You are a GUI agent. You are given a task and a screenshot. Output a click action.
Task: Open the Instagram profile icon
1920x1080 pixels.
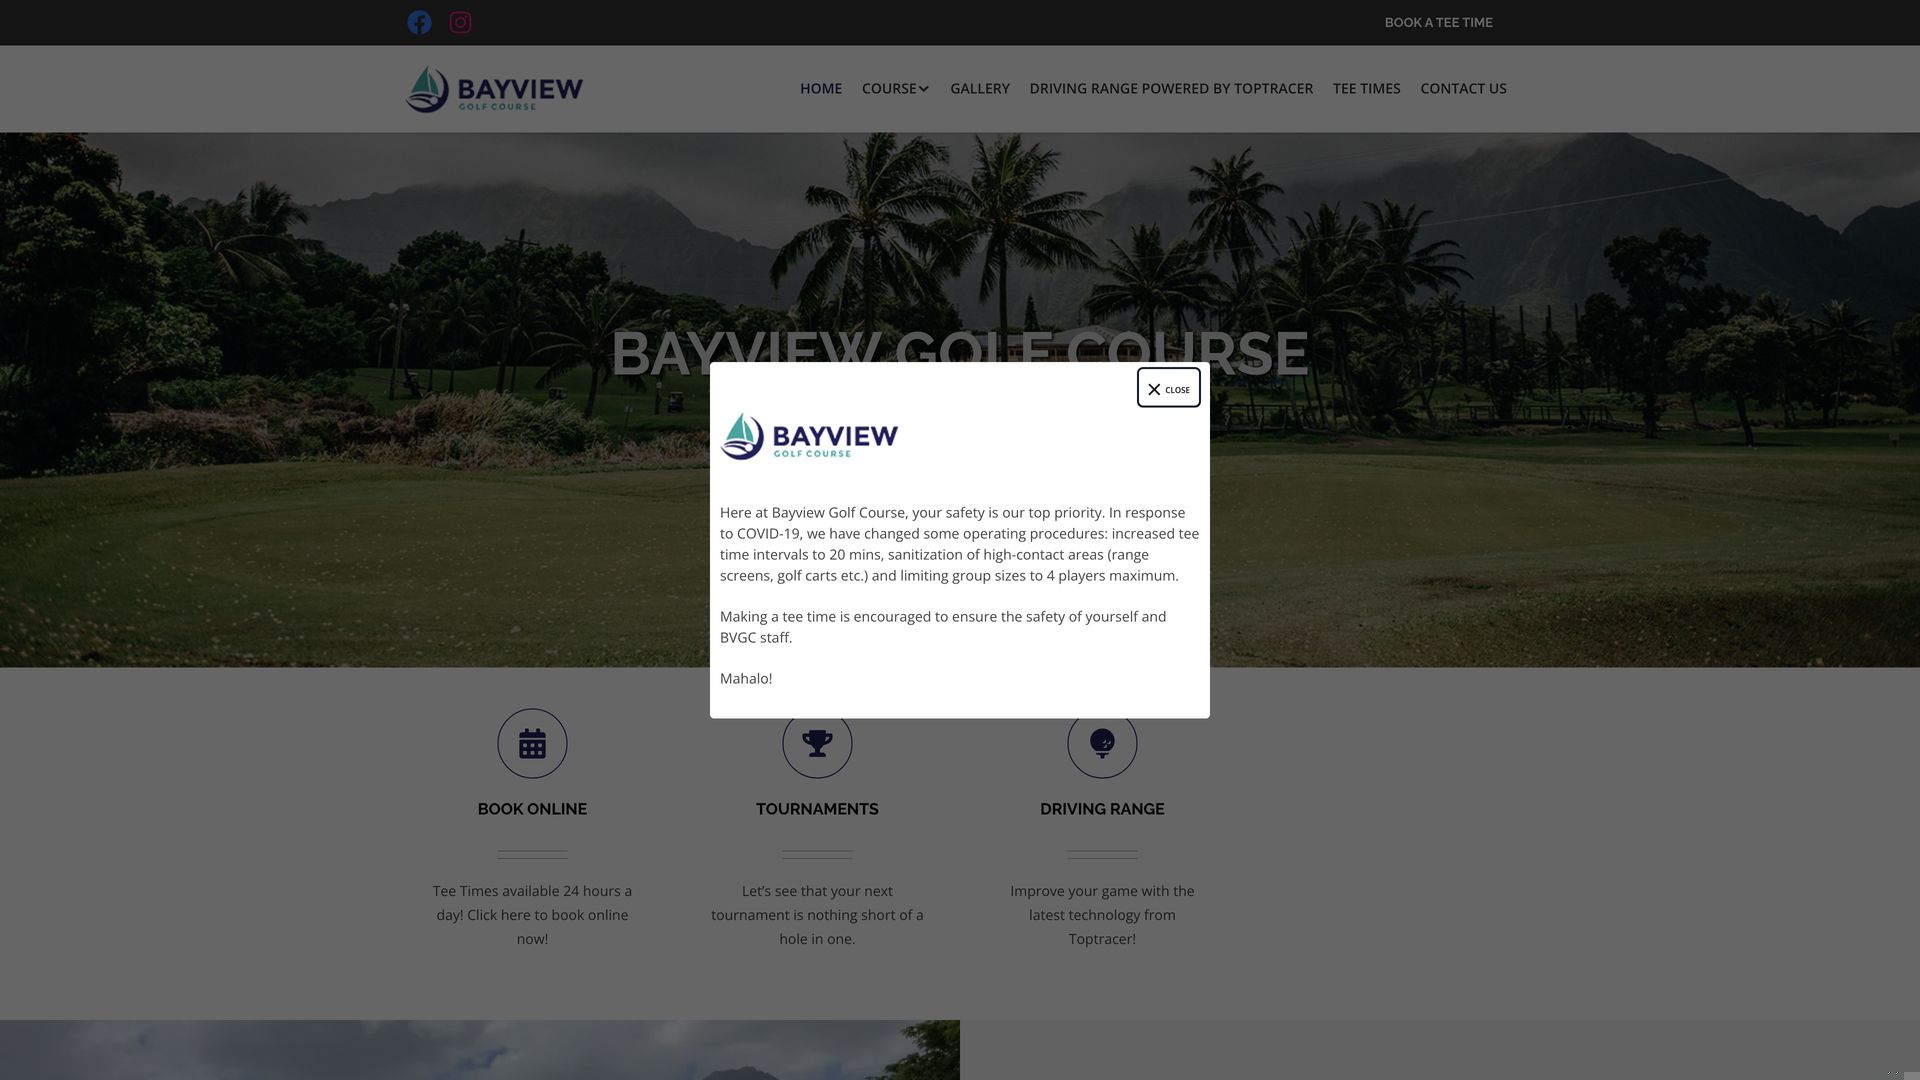pyautogui.click(x=460, y=22)
